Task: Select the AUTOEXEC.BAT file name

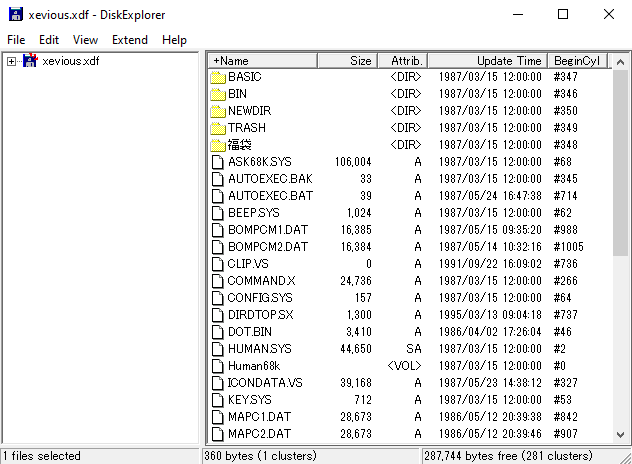Action: (x=270, y=196)
